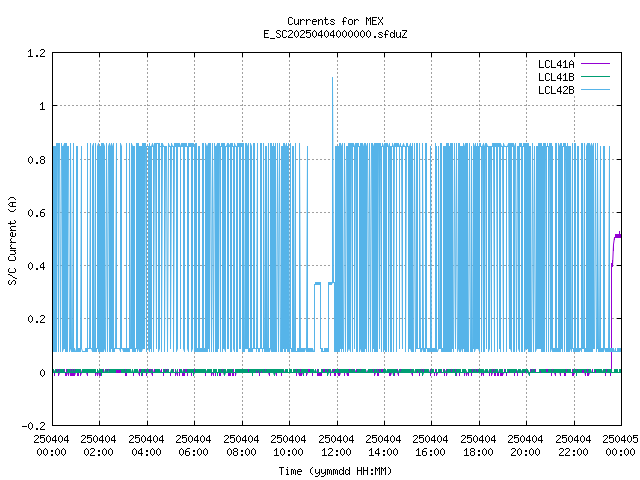
Task: Click the x-axis tick 250404 04:00
Action: tap(146, 446)
